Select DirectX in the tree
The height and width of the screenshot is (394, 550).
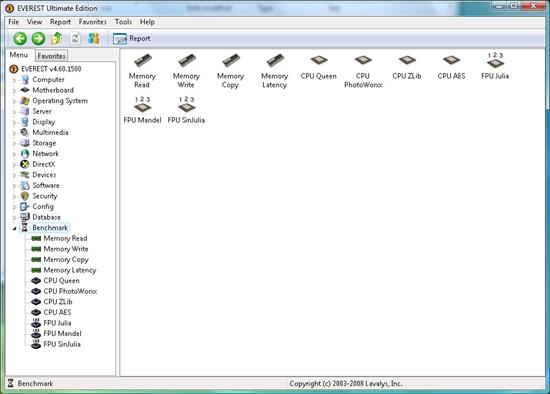pos(44,164)
